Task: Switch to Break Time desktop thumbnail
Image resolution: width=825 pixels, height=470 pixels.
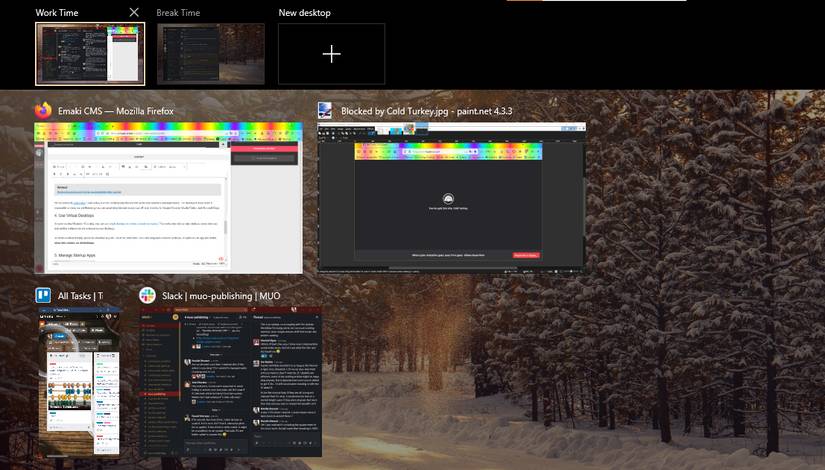Action: (x=210, y=54)
